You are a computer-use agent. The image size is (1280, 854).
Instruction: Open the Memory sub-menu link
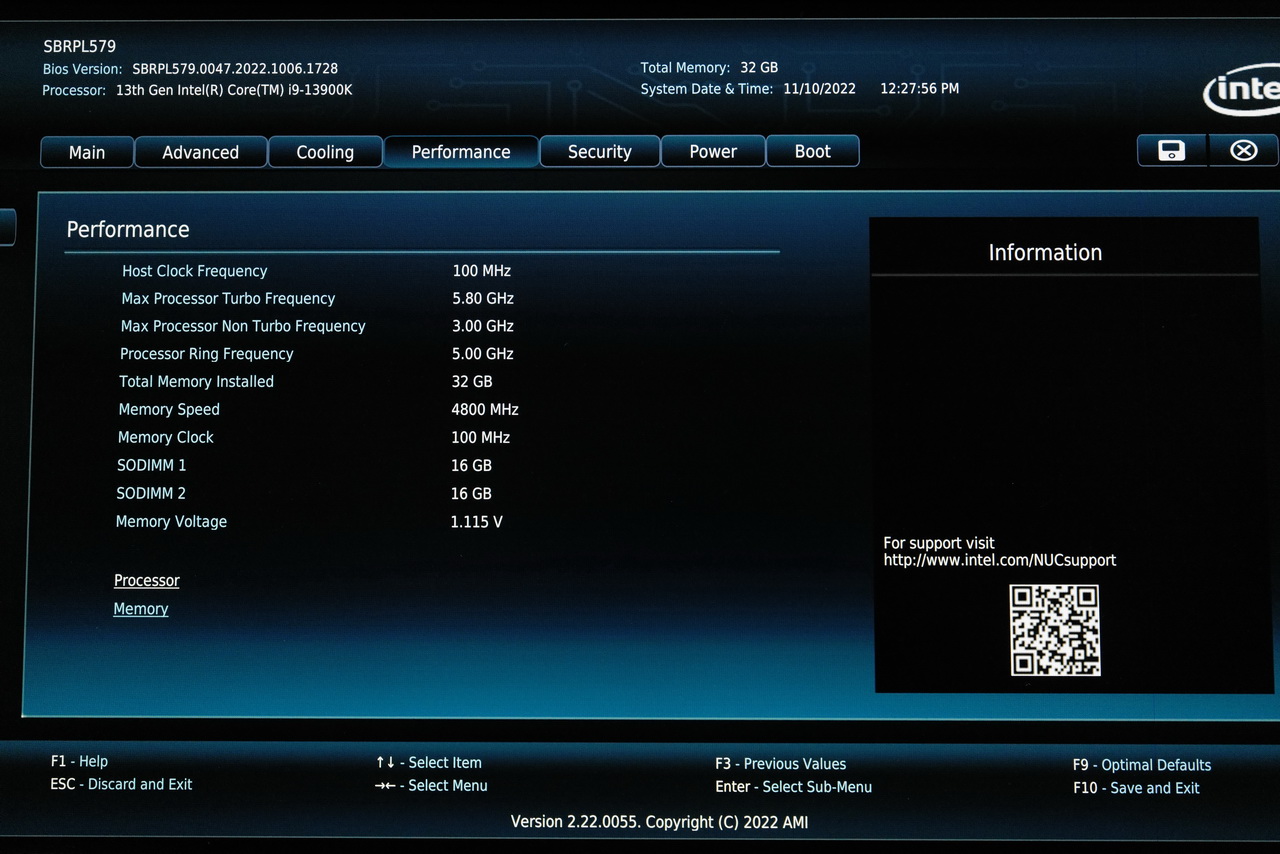141,609
